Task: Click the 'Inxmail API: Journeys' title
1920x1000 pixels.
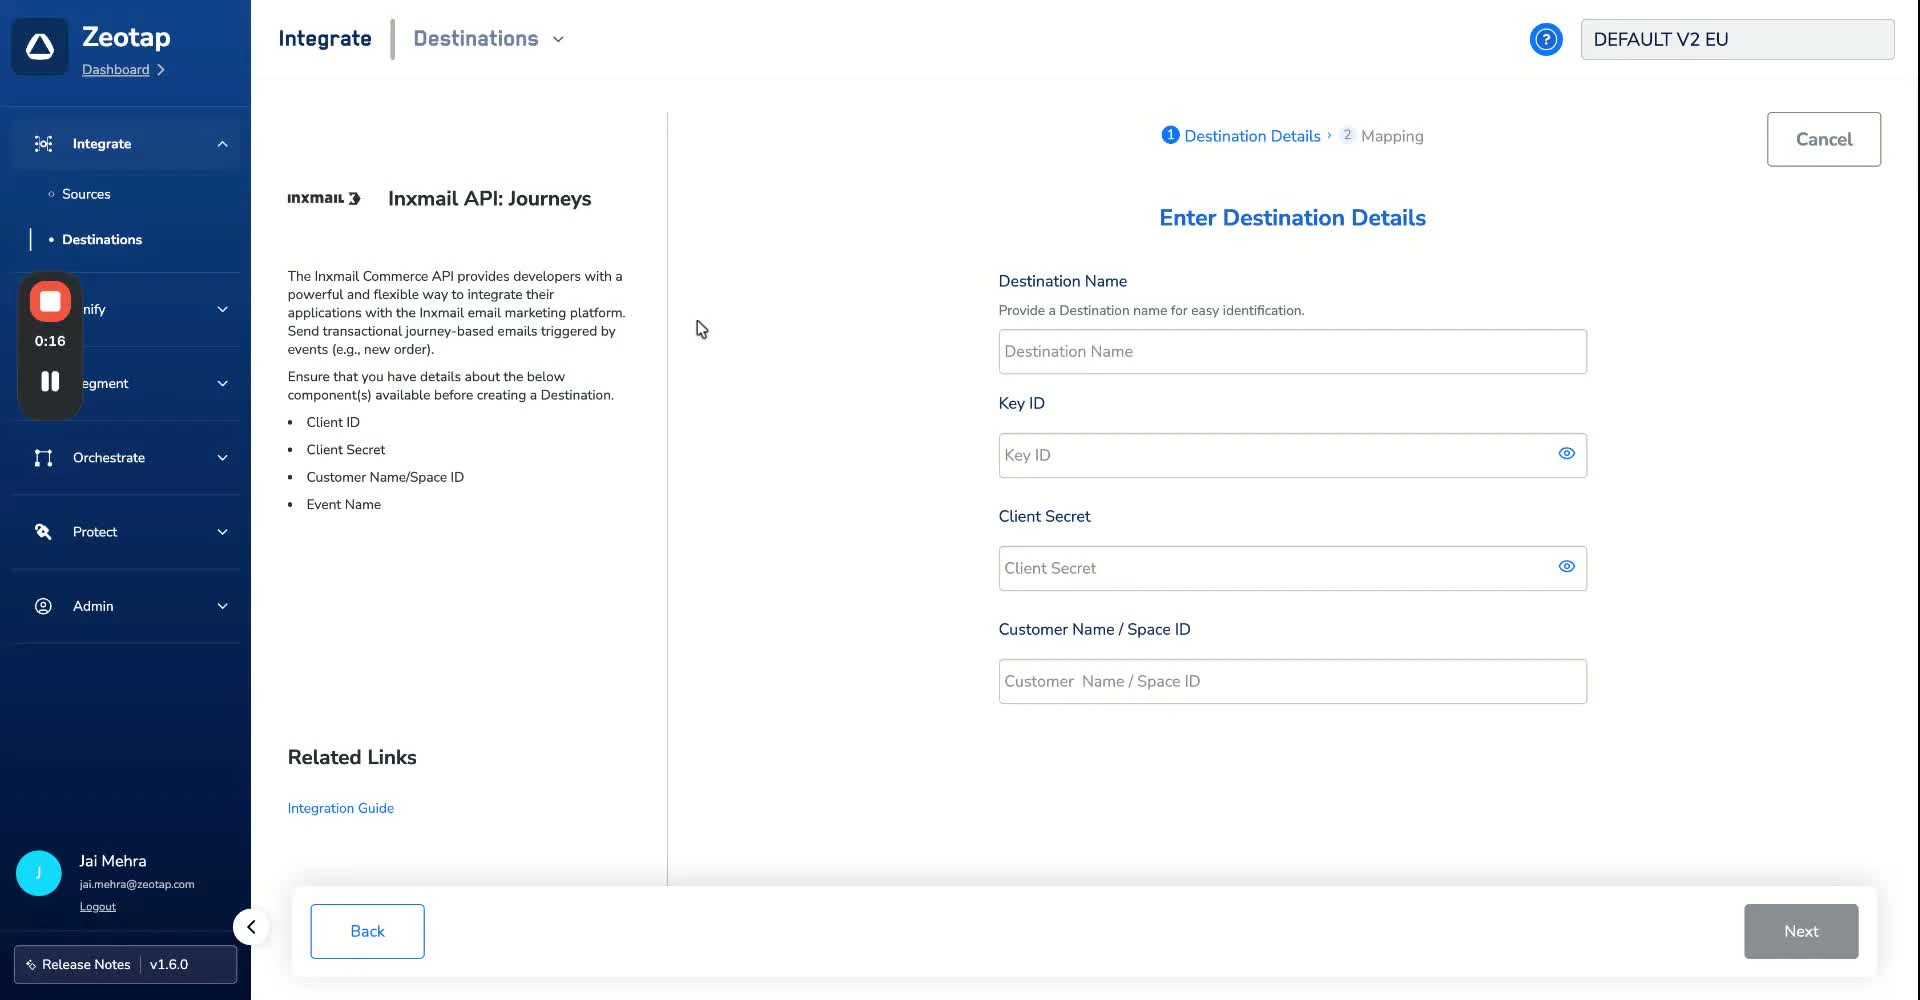Action: point(490,199)
